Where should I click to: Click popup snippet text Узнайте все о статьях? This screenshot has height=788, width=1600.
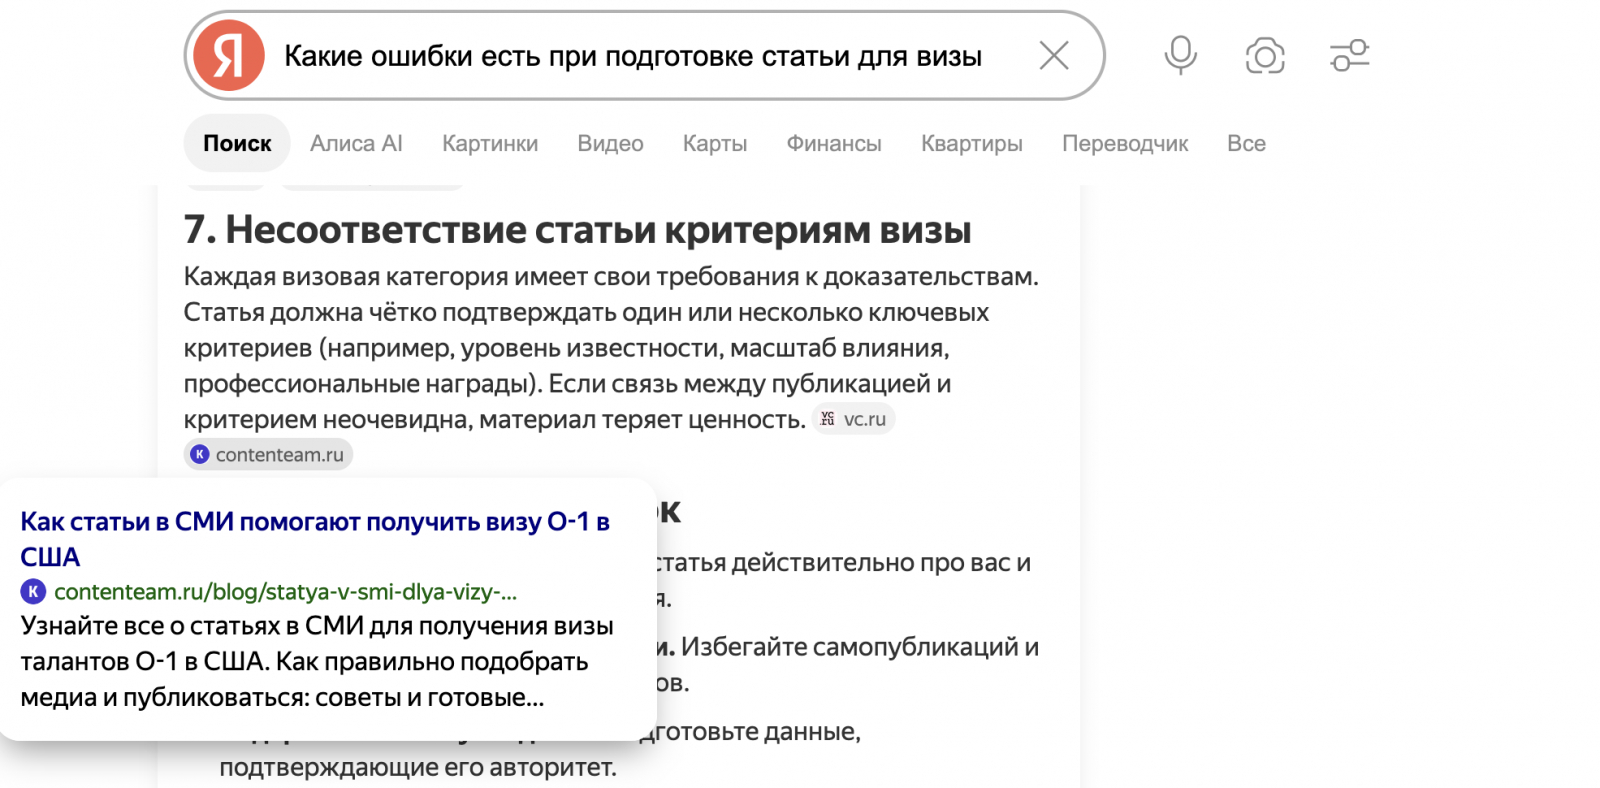[x=317, y=661]
